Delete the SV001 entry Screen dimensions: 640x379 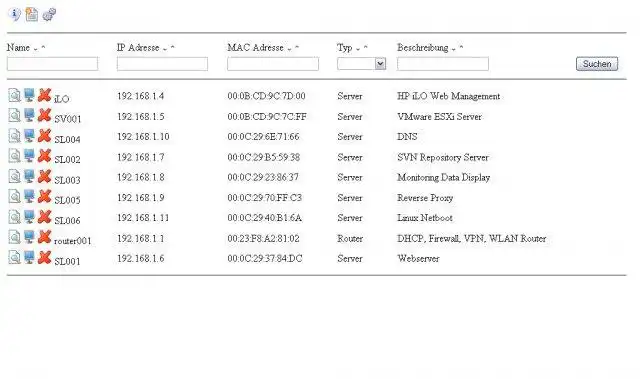(x=44, y=115)
